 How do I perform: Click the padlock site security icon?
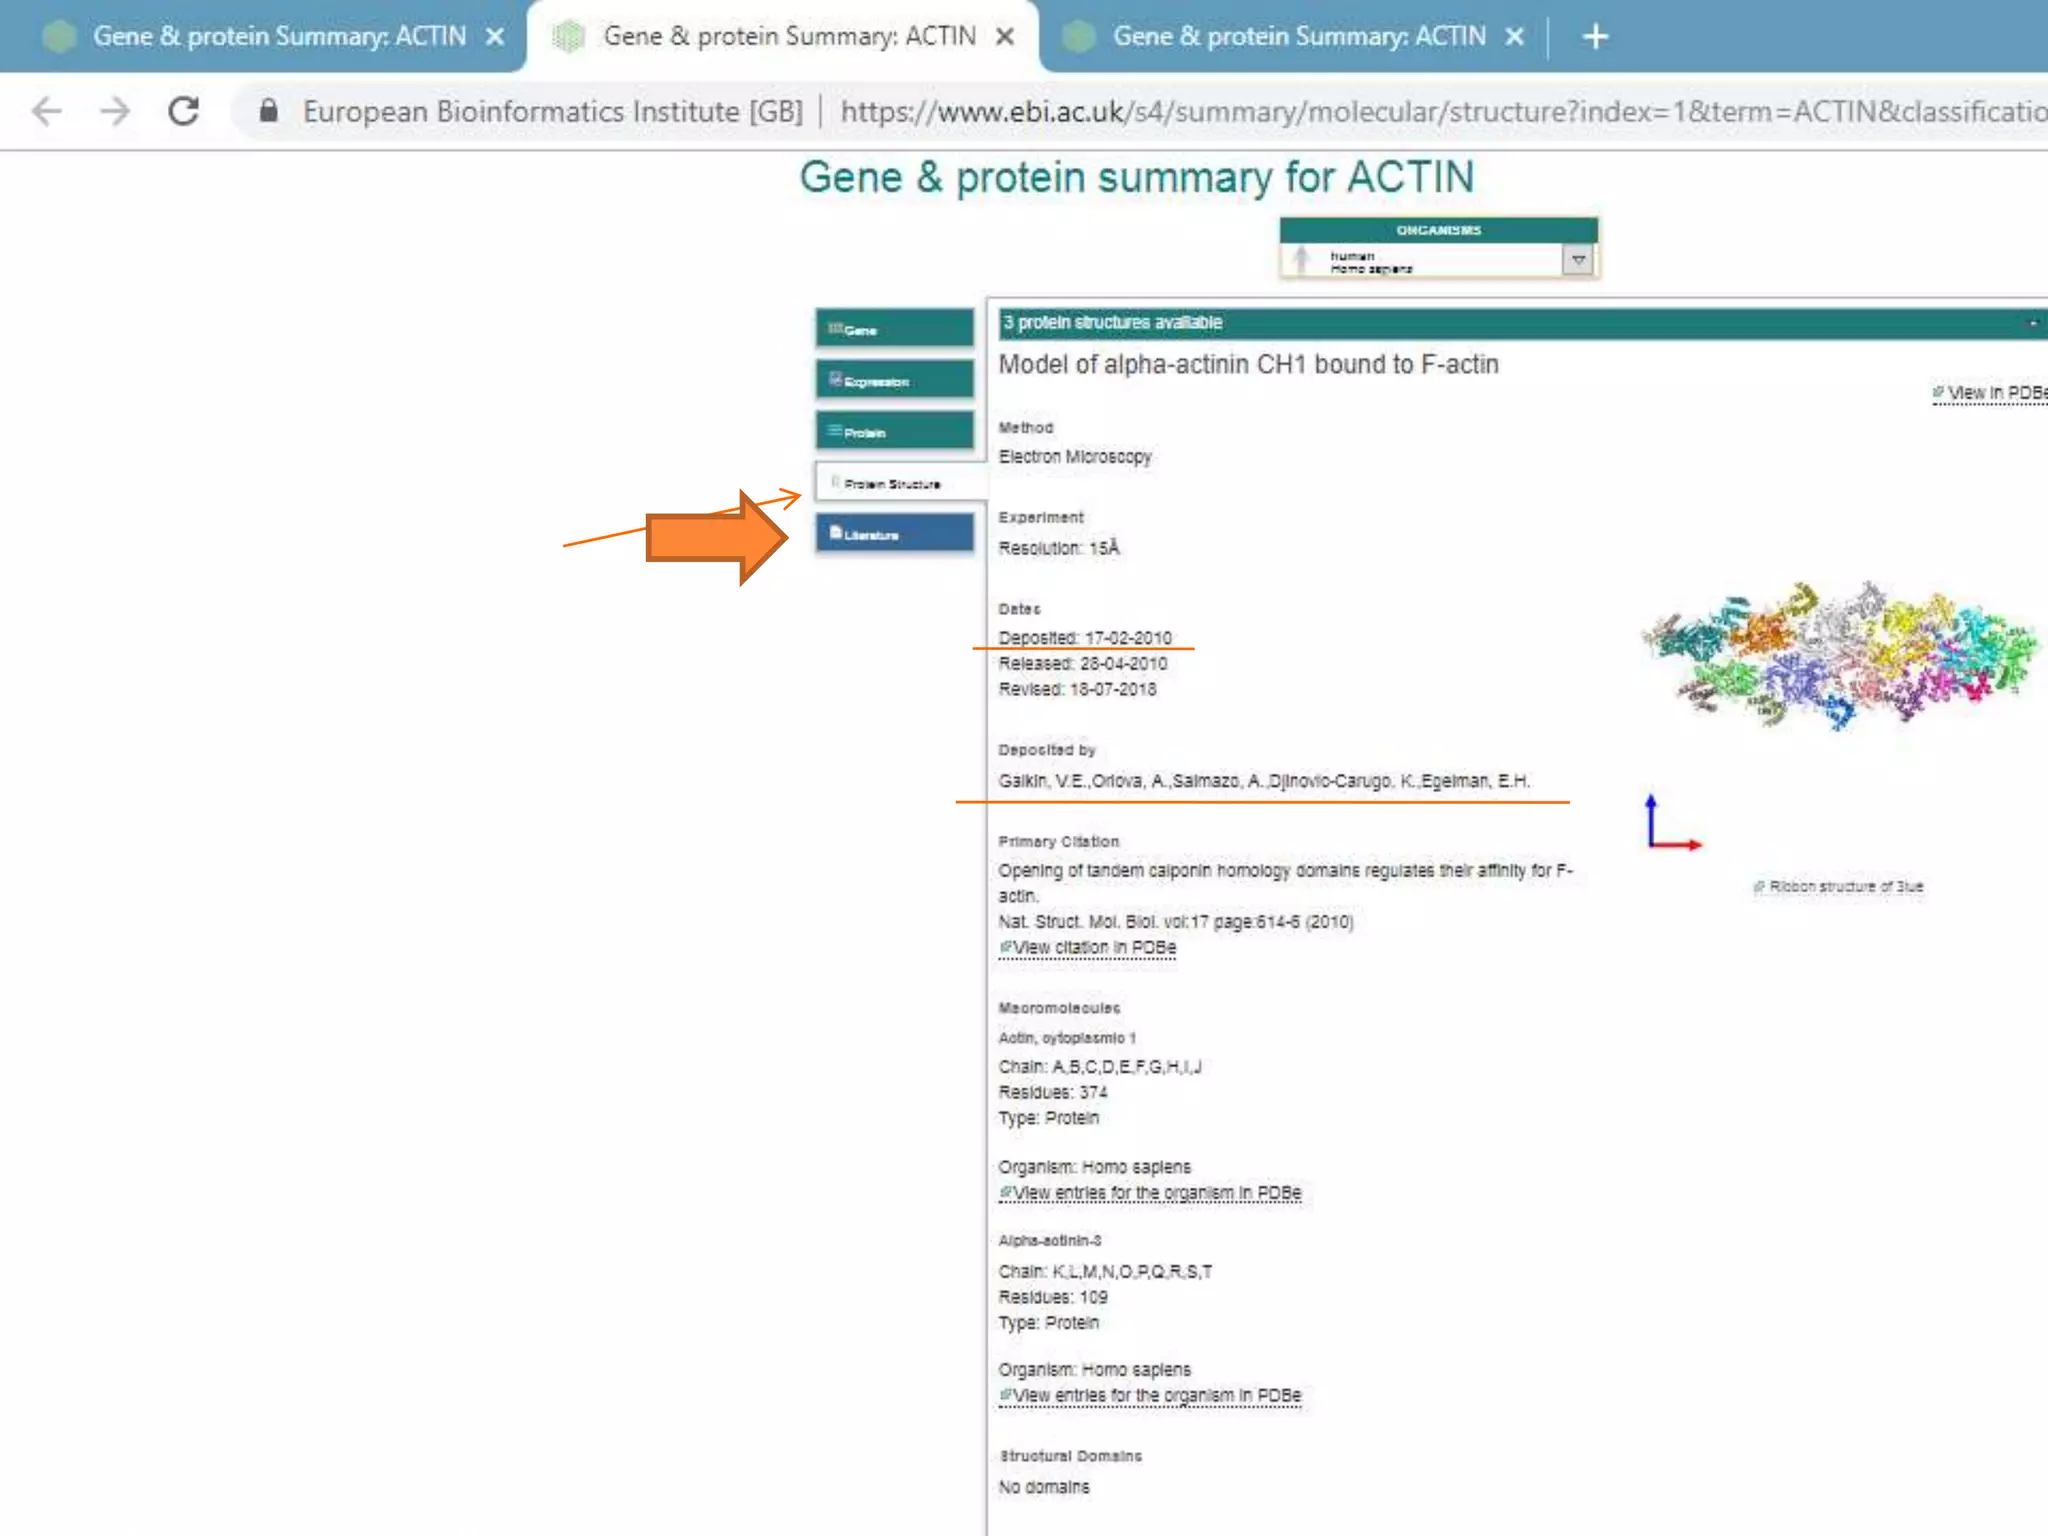(268, 111)
